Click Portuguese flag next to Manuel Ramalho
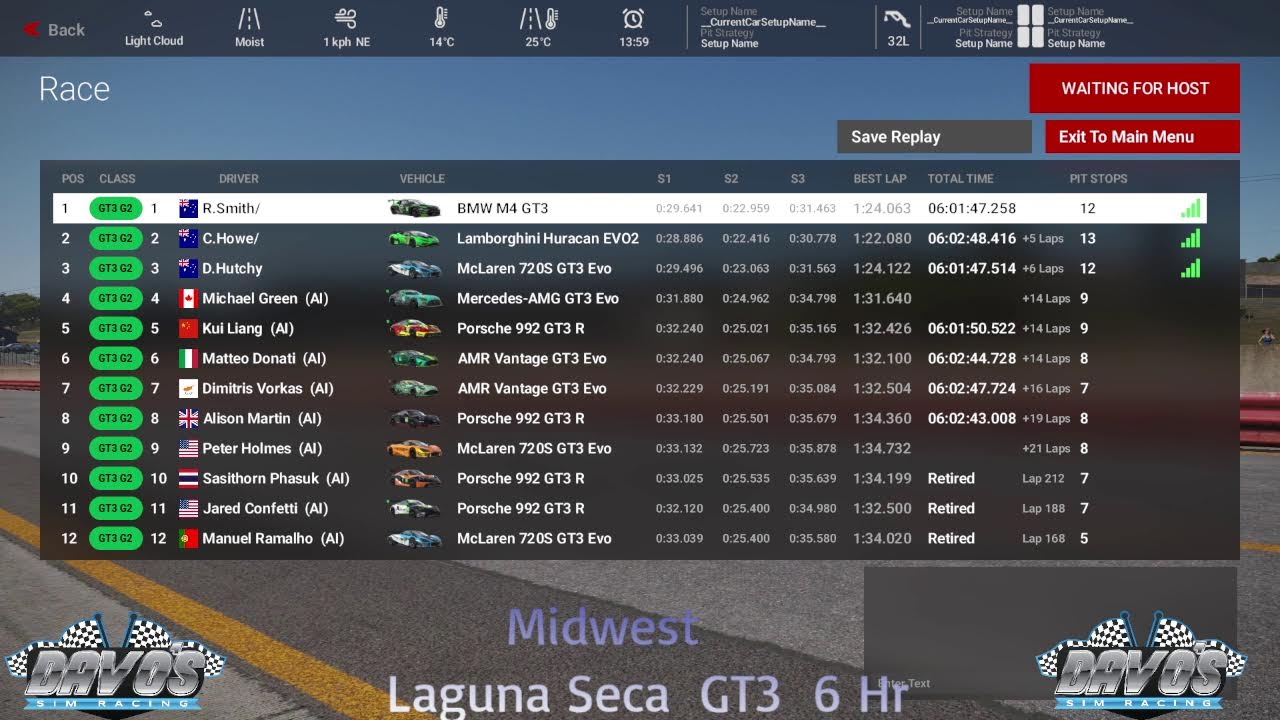This screenshot has width=1280, height=720. [188, 538]
